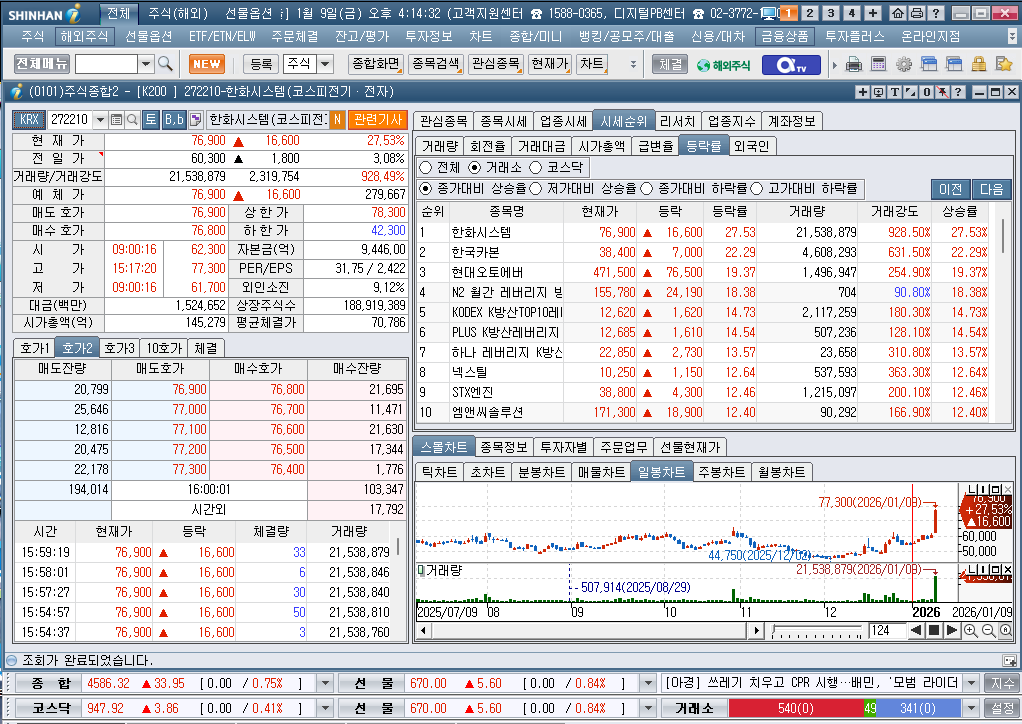Open the news ticker dropdown arrow

[972, 683]
